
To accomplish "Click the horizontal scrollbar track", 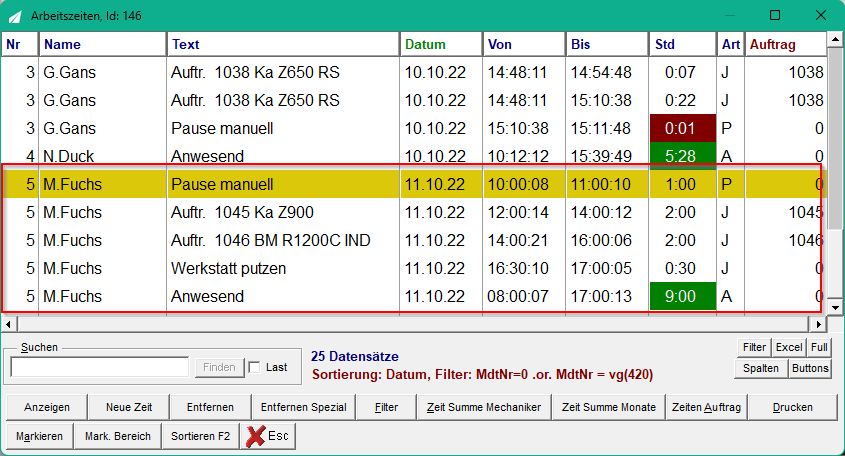I will click(414, 324).
